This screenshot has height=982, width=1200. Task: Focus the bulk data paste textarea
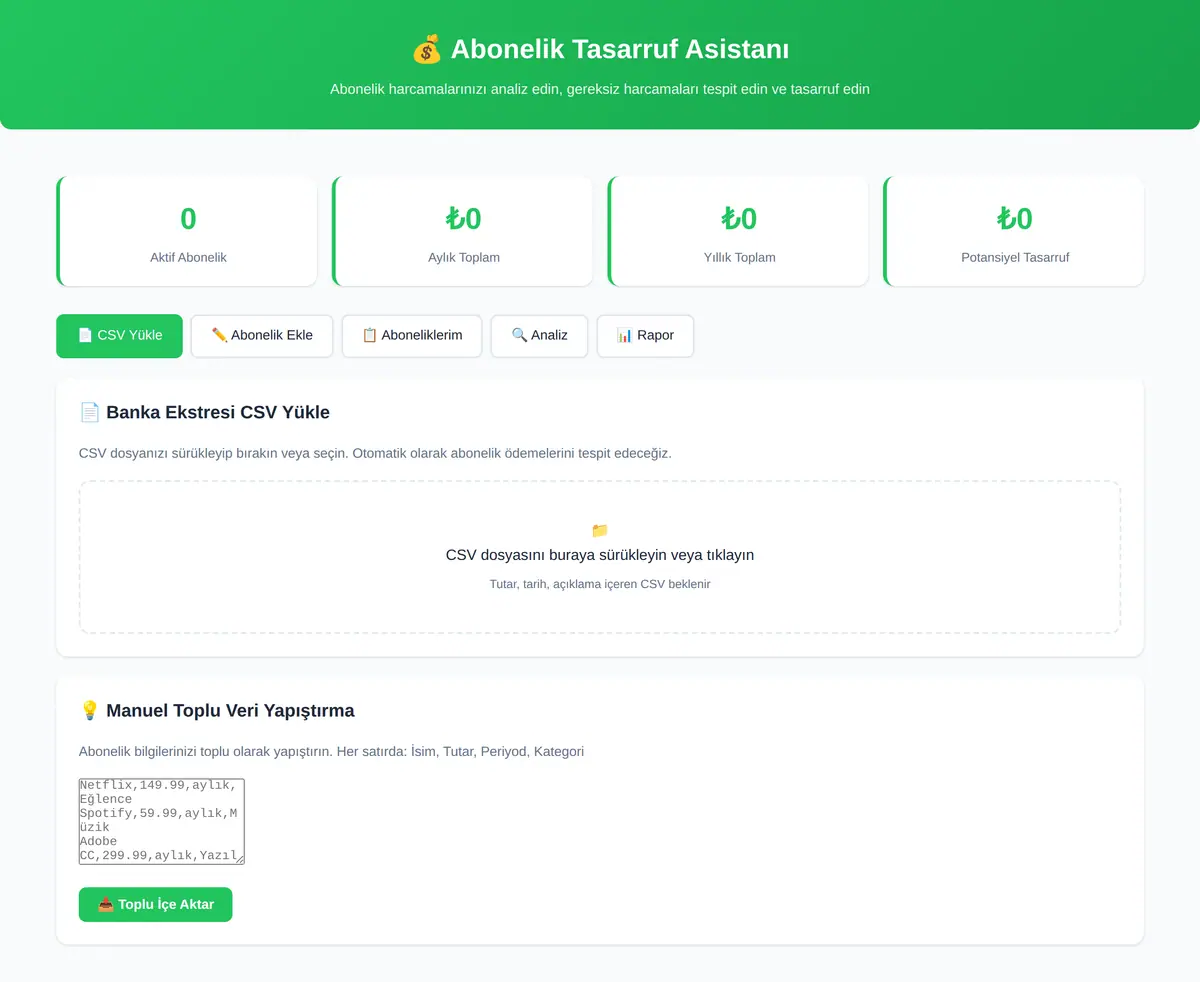pyautogui.click(x=162, y=821)
